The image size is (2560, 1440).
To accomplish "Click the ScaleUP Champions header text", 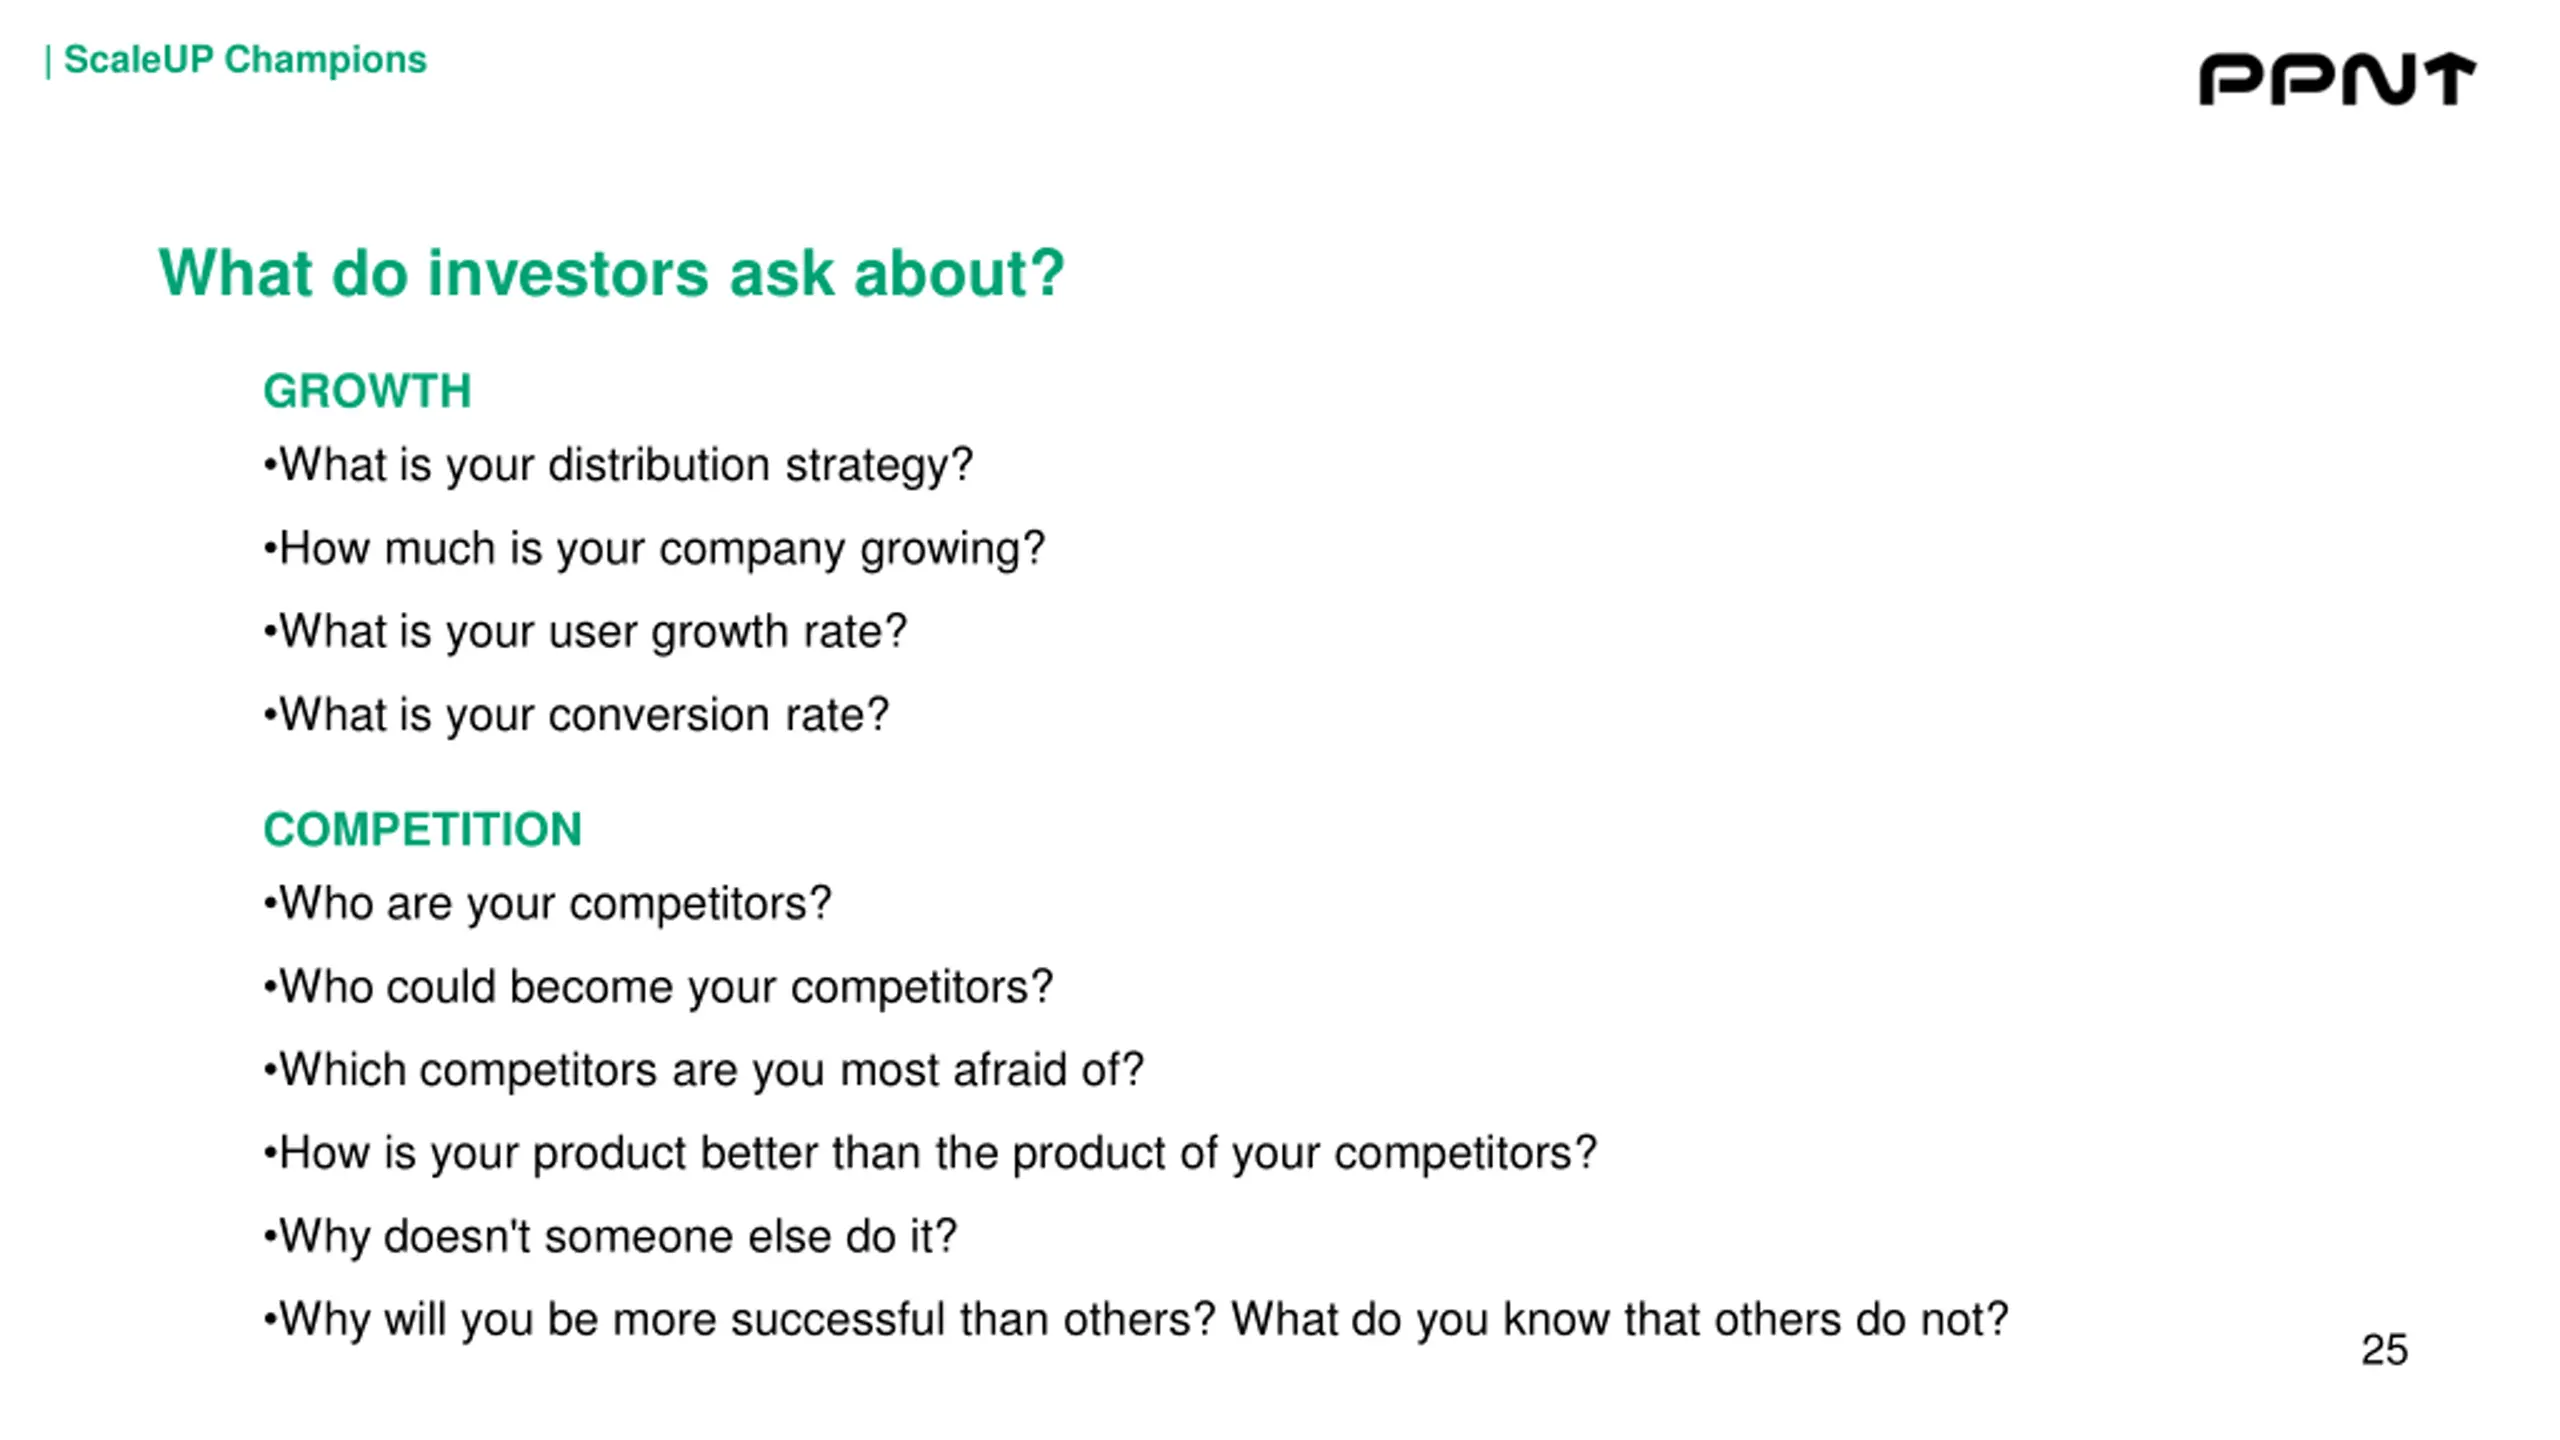I will pos(245,60).
